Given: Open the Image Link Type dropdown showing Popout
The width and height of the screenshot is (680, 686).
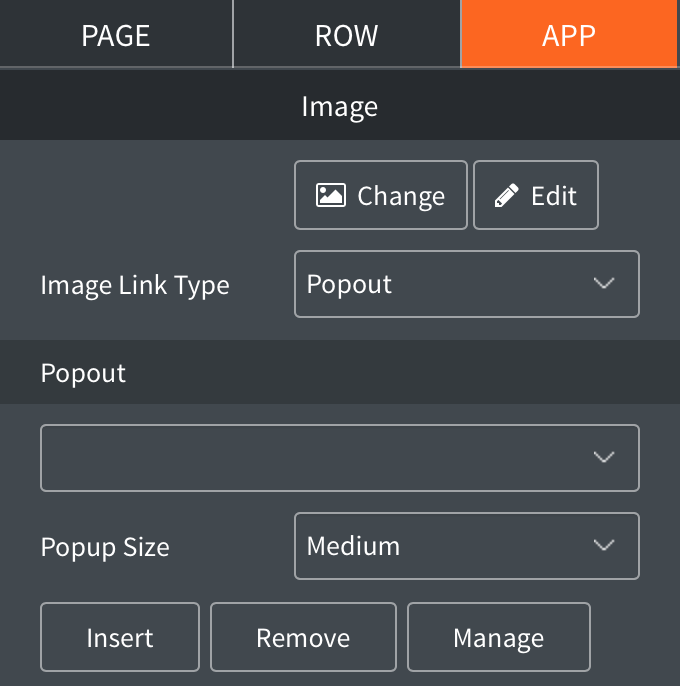Looking at the screenshot, I should [466, 284].
